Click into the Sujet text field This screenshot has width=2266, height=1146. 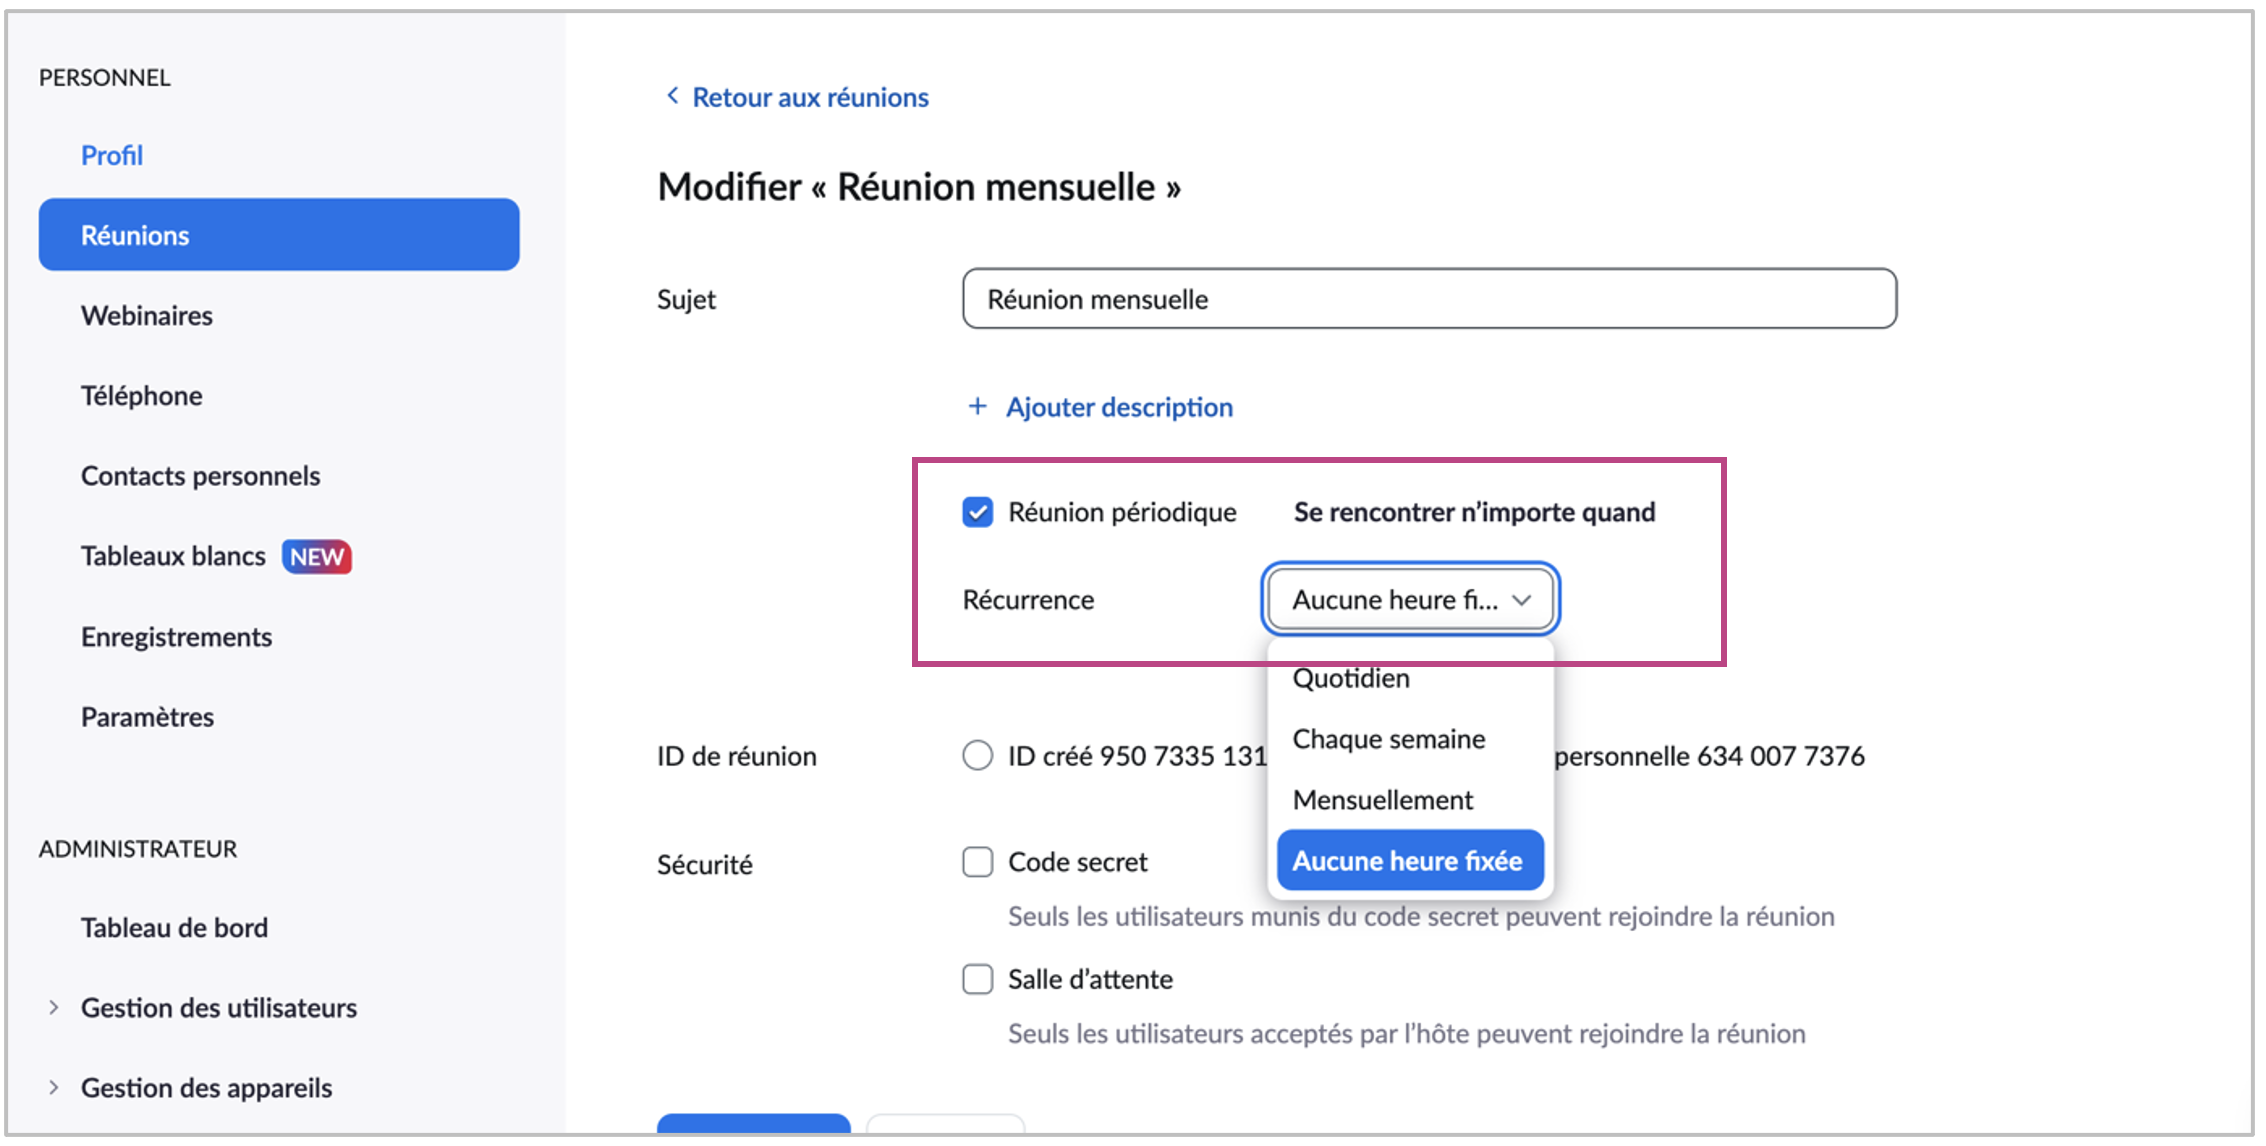click(1428, 299)
